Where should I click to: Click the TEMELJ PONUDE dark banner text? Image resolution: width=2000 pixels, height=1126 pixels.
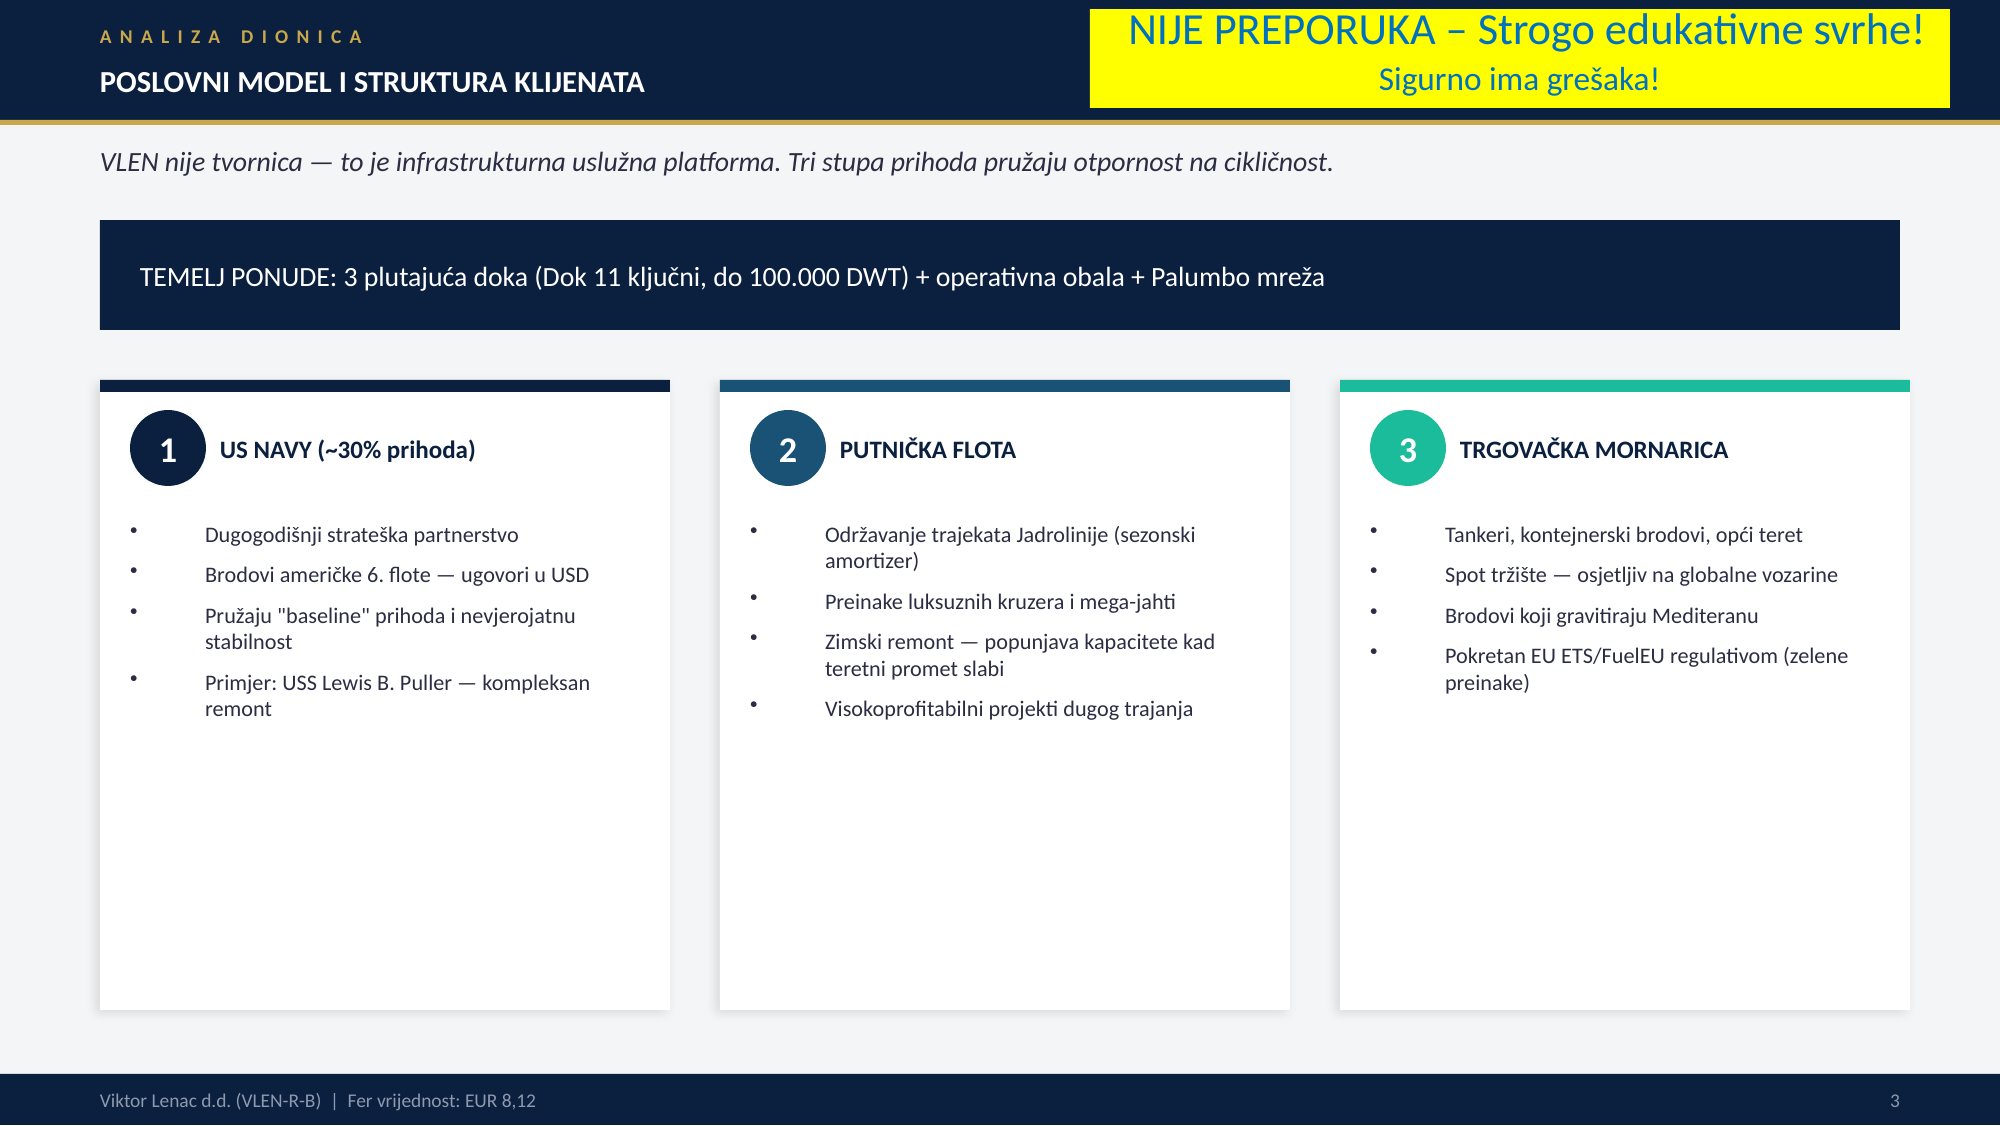[731, 277]
